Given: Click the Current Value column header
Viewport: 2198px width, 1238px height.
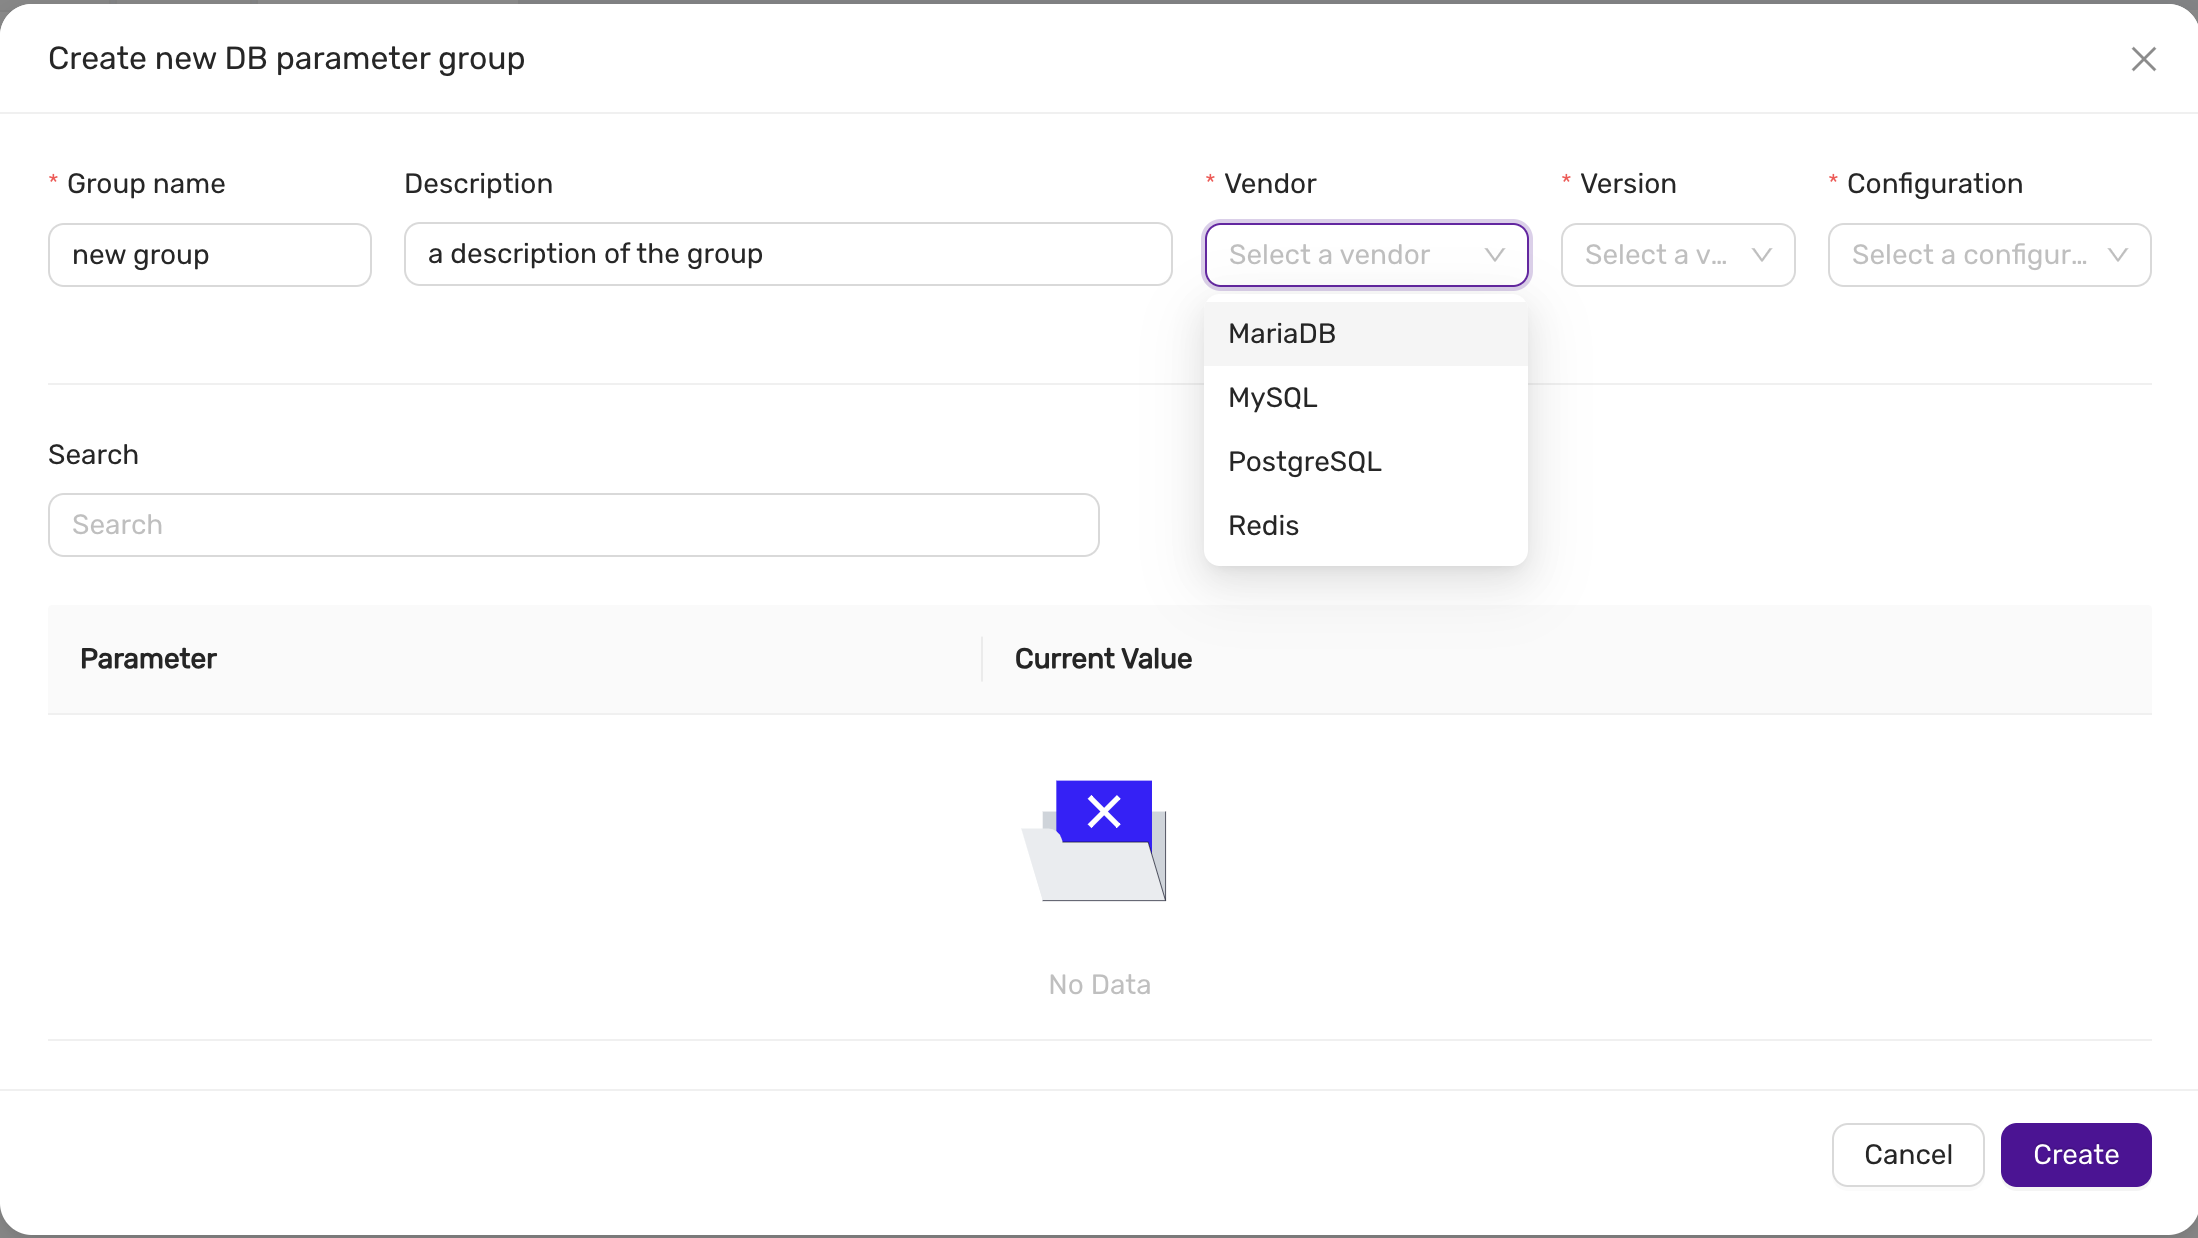Looking at the screenshot, I should 1103,659.
